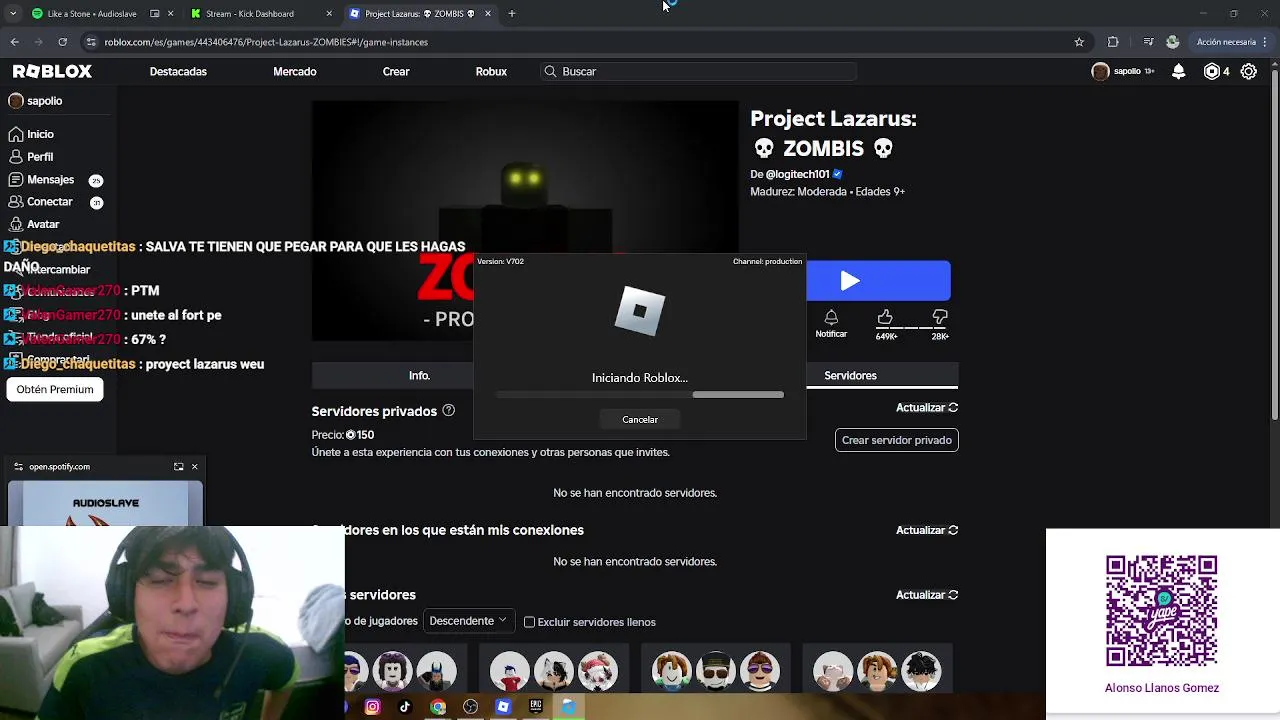The width and height of the screenshot is (1280, 720).
Task: Switch to the Servidores tab
Action: pyautogui.click(x=850, y=376)
